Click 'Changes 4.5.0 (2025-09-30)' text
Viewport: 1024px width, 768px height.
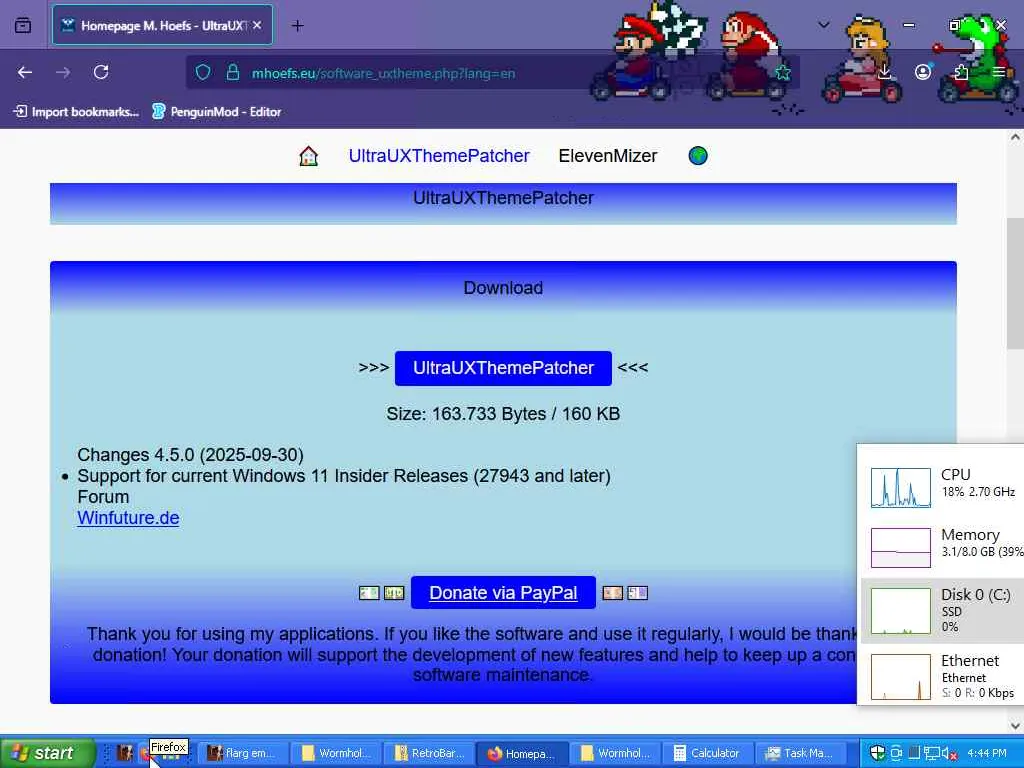coord(190,455)
